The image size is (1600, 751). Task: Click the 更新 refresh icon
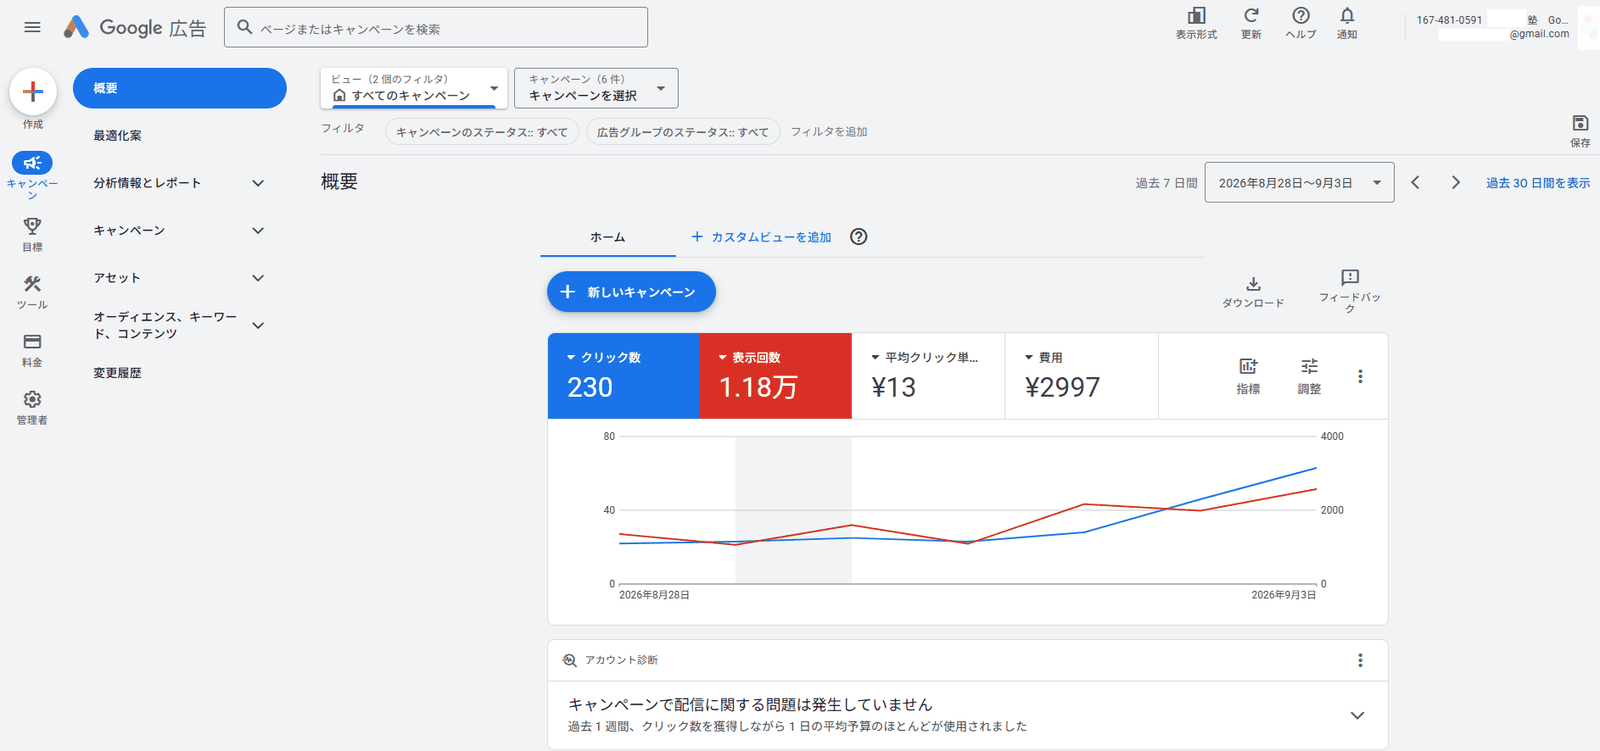click(1251, 16)
